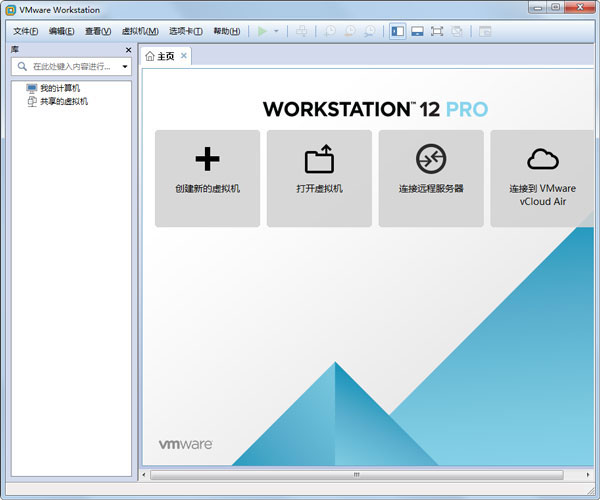Select 共享的虚拟机 in the library tree
Image resolution: width=600 pixels, height=500 pixels.
click(63, 101)
